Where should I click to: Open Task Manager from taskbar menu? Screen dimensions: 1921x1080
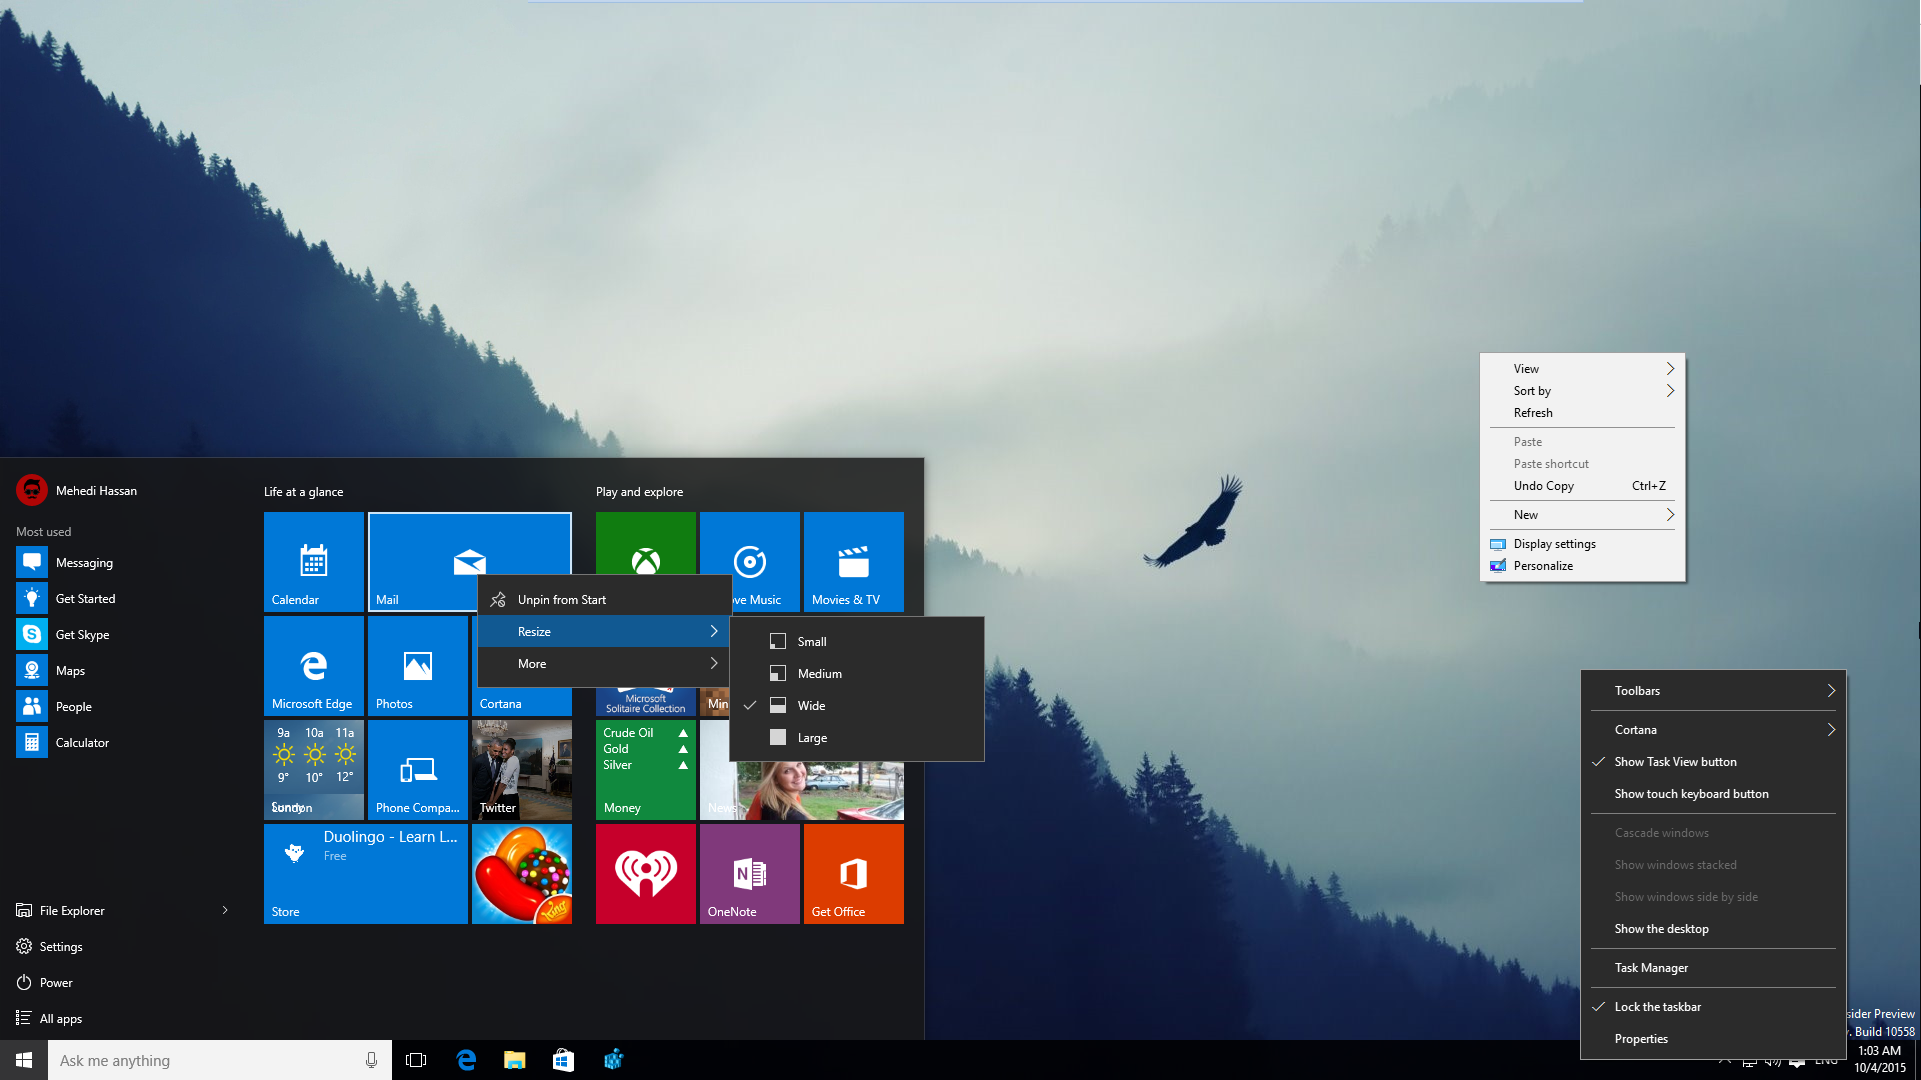point(1651,968)
